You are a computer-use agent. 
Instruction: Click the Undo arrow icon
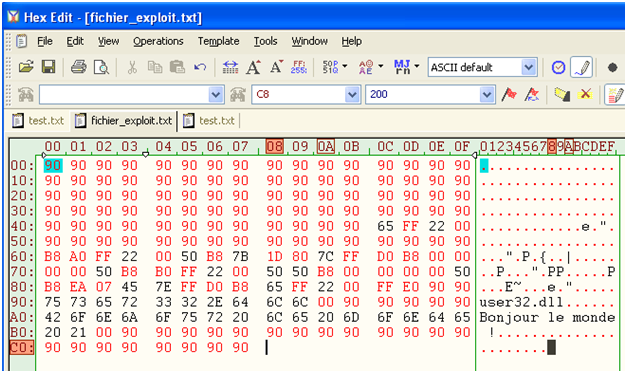200,67
